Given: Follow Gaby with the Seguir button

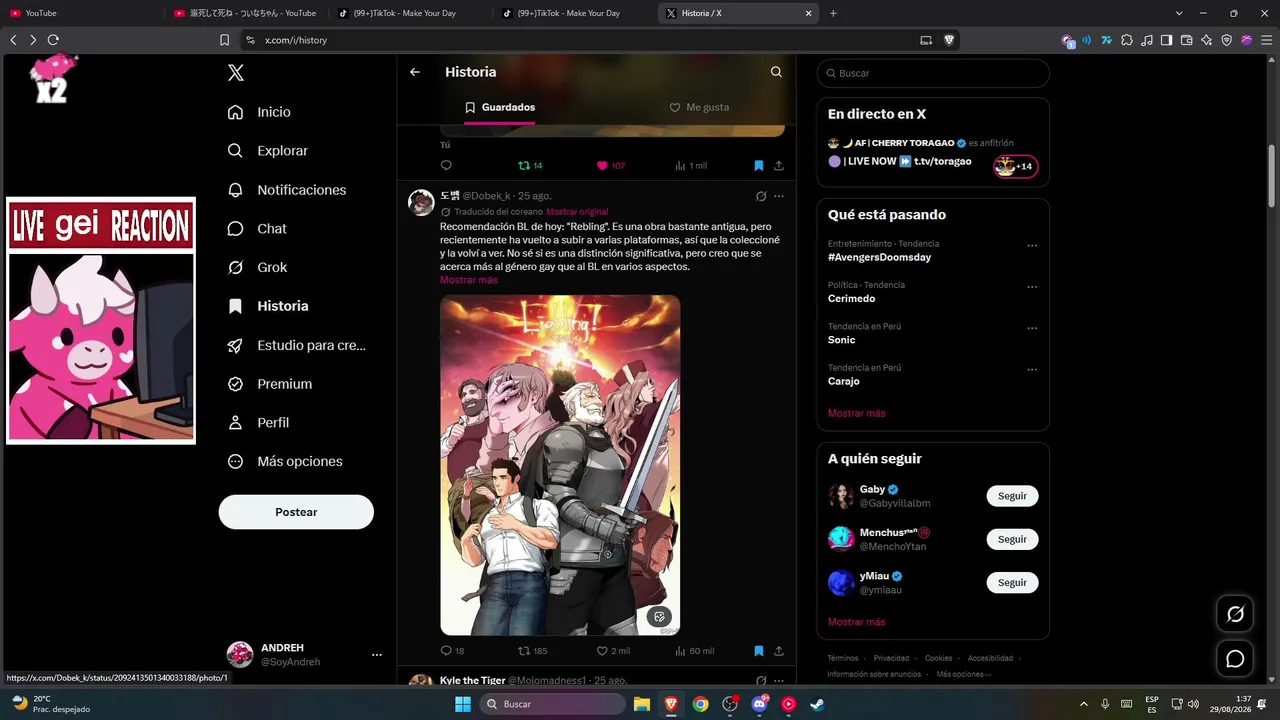Looking at the screenshot, I should [1012, 496].
